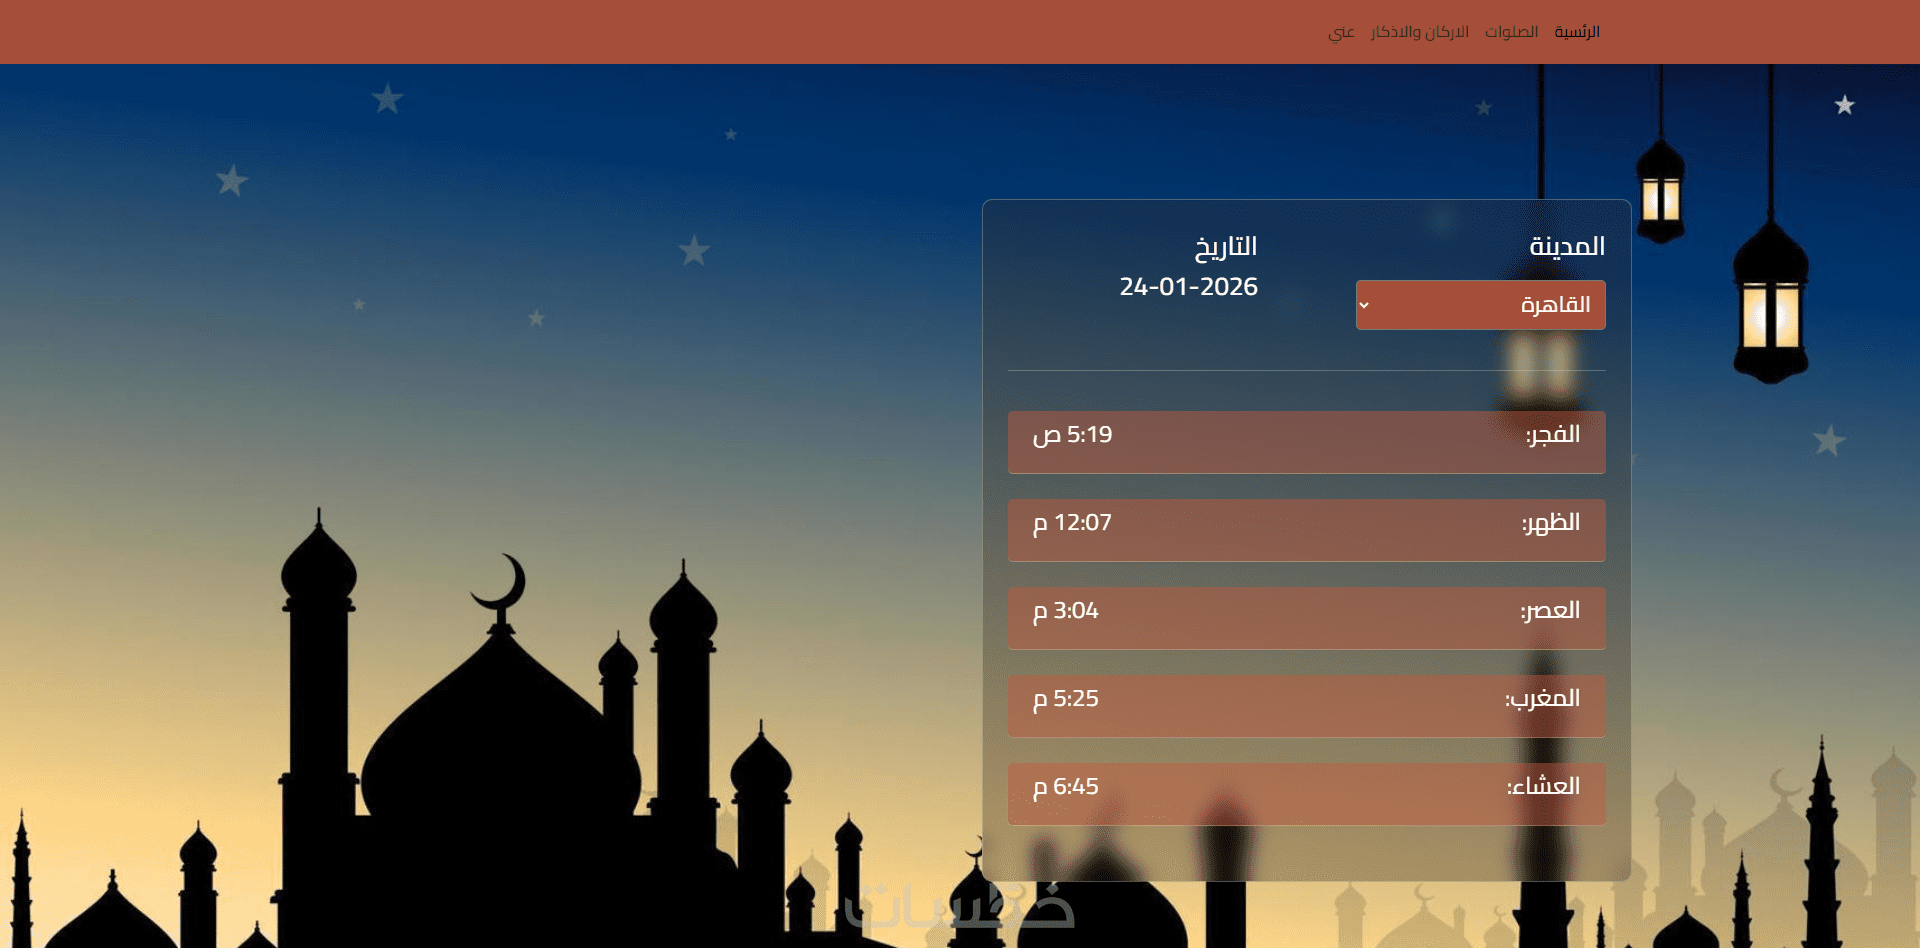Click the الفجر prayer label
Viewport: 1920px width, 948px height.
[1553, 435]
